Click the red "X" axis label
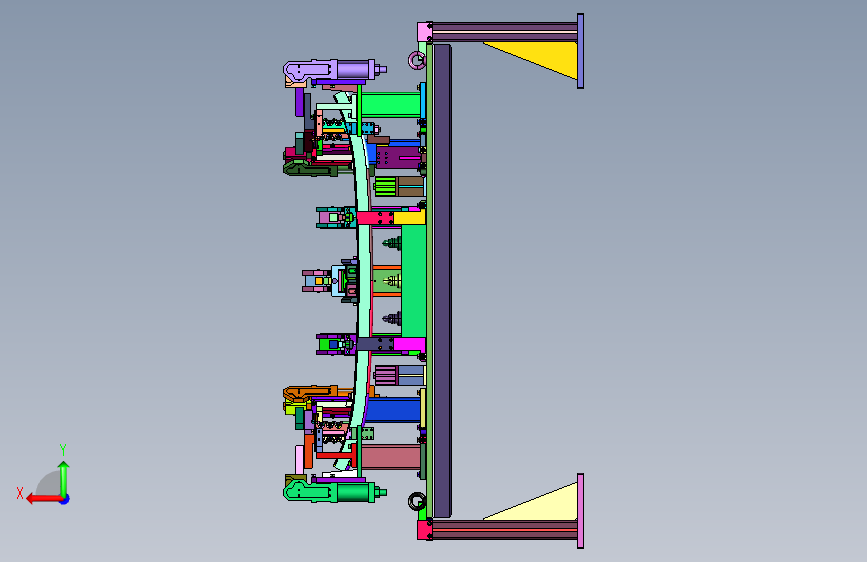This screenshot has height=562, width=867. (20, 493)
